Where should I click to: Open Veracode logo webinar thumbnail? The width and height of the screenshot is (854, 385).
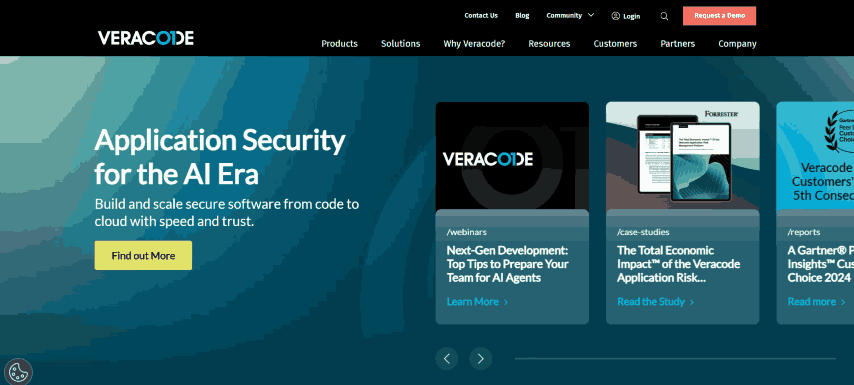tap(512, 156)
